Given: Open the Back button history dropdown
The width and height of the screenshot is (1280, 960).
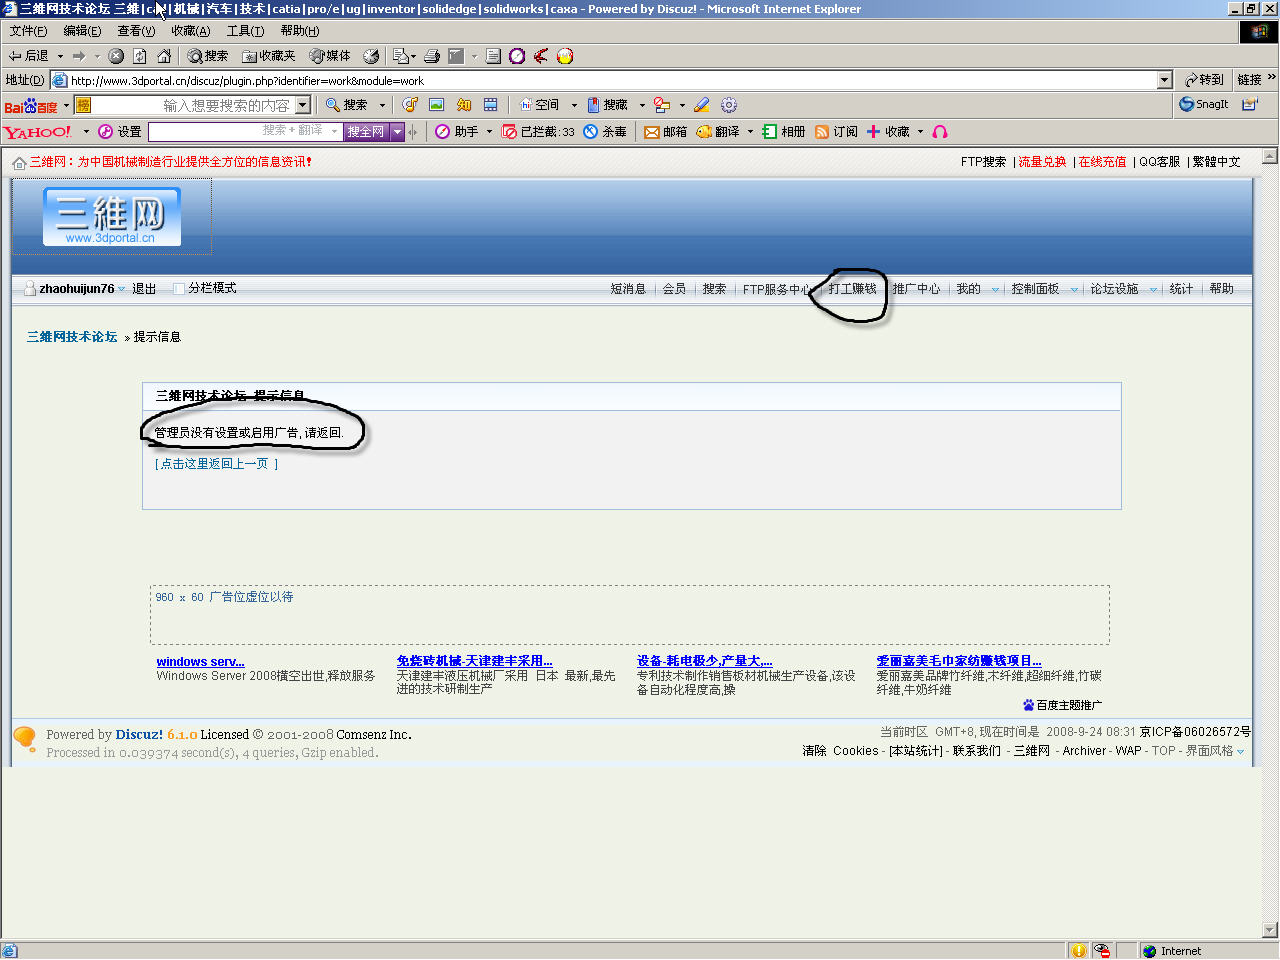Looking at the screenshot, I should pos(60,56).
